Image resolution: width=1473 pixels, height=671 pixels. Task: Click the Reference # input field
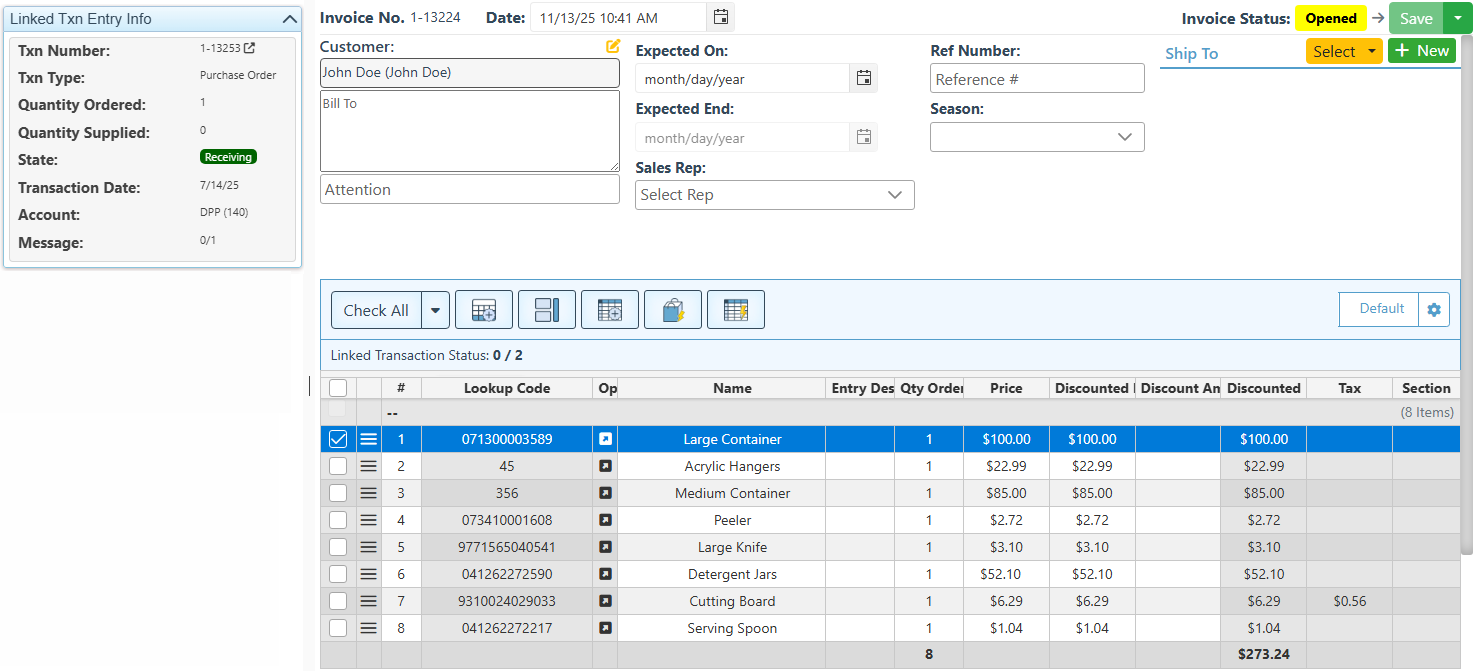point(1037,79)
